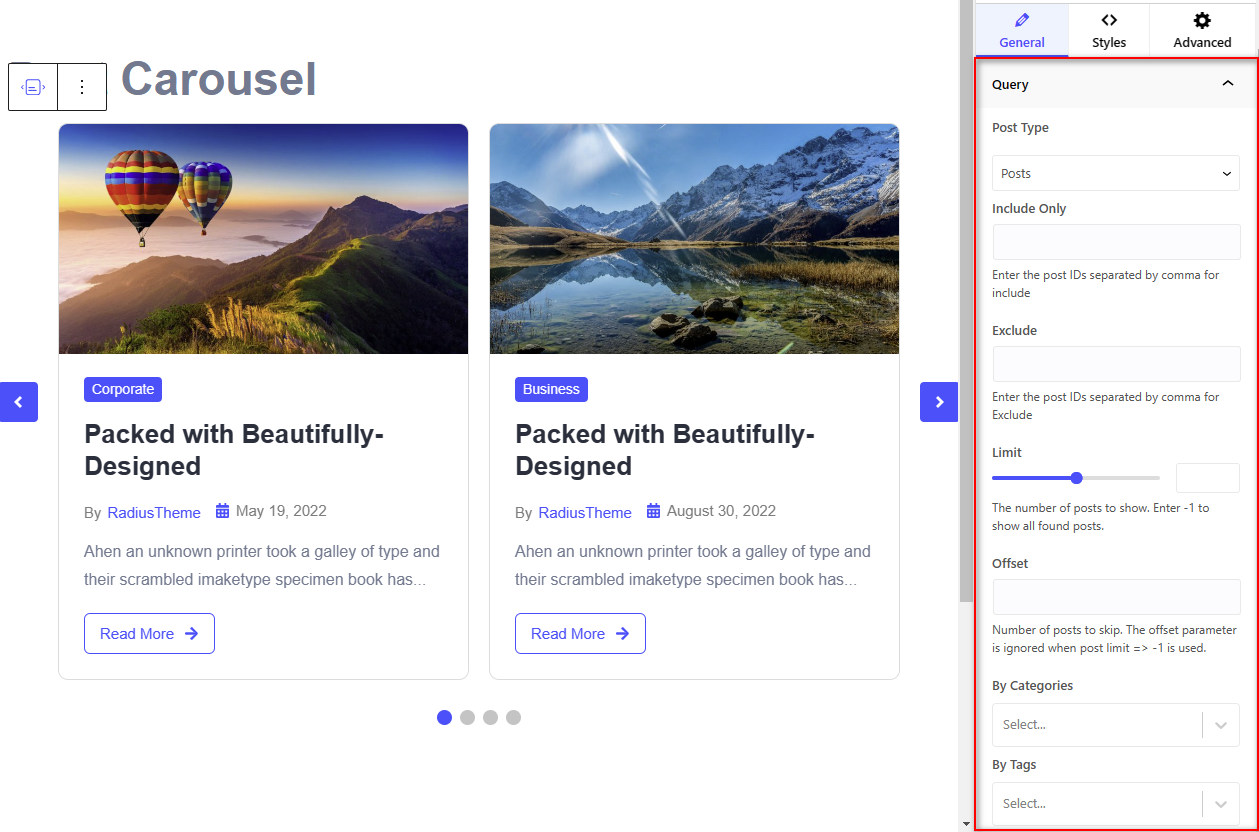This screenshot has width=1259, height=832.
Task: Click the pencil icon on the General tab
Action: click(1021, 20)
